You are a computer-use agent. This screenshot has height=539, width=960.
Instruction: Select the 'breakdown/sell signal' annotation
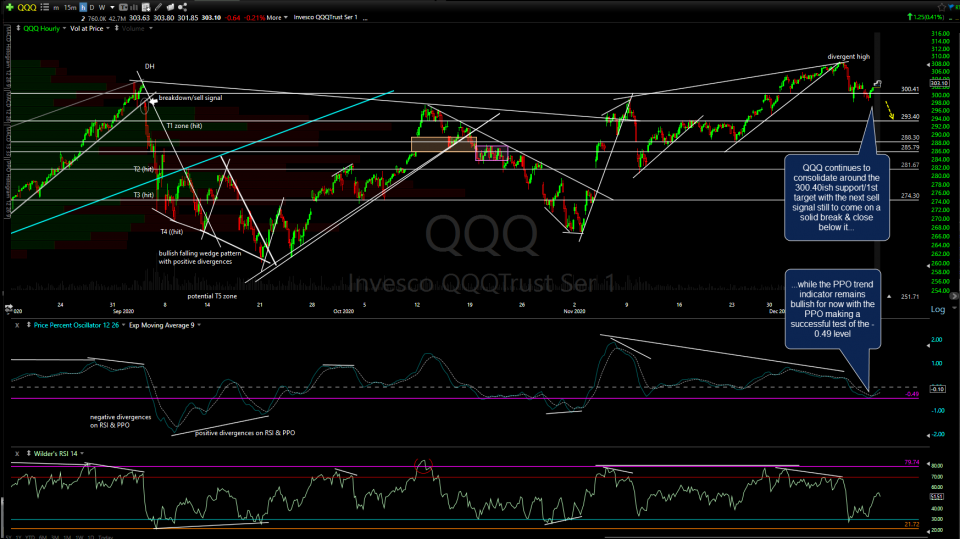190,98
